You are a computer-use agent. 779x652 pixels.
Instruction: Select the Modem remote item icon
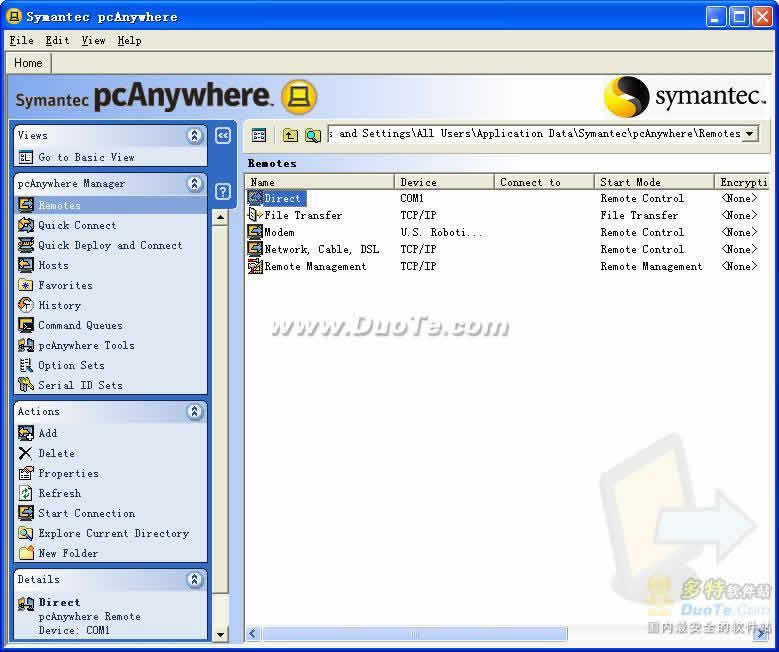point(255,232)
